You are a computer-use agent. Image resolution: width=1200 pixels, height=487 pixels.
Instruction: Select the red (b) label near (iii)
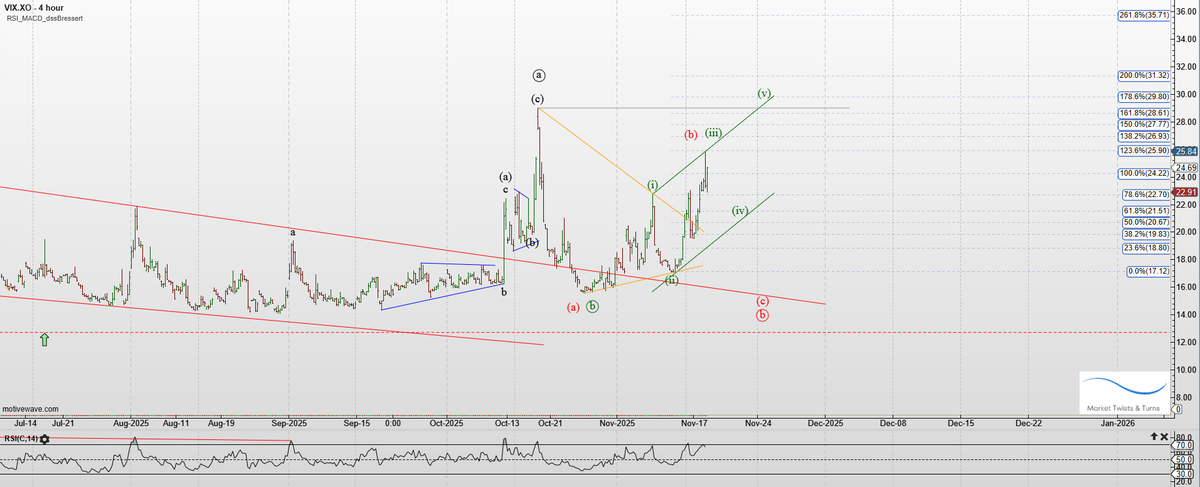pyautogui.click(x=690, y=134)
